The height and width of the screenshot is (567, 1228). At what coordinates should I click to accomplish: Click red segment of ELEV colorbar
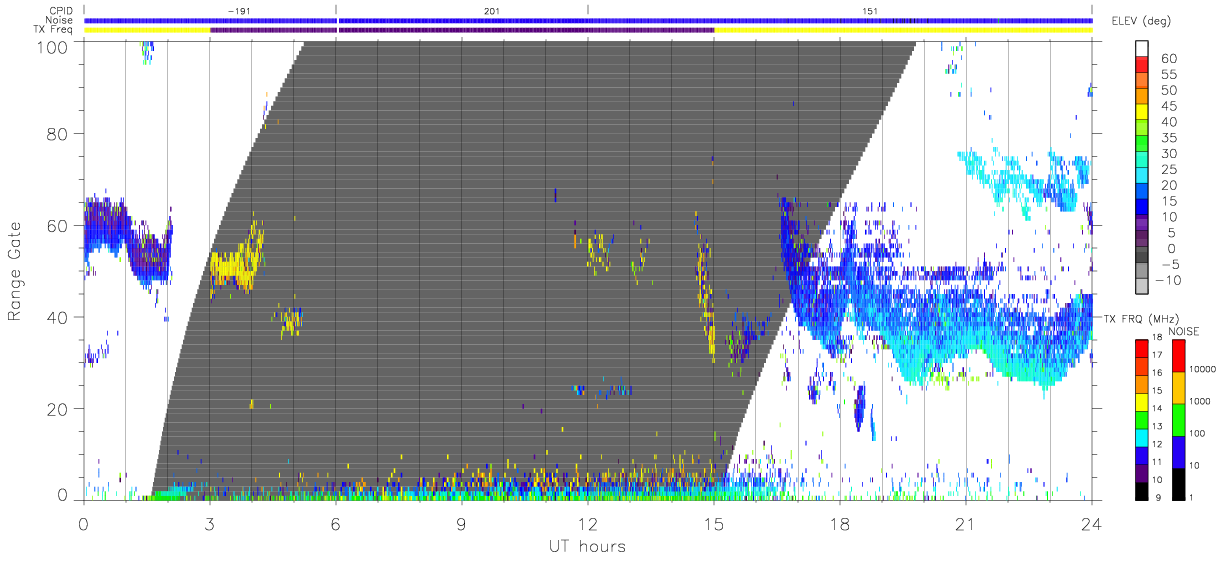click(1142, 65)
